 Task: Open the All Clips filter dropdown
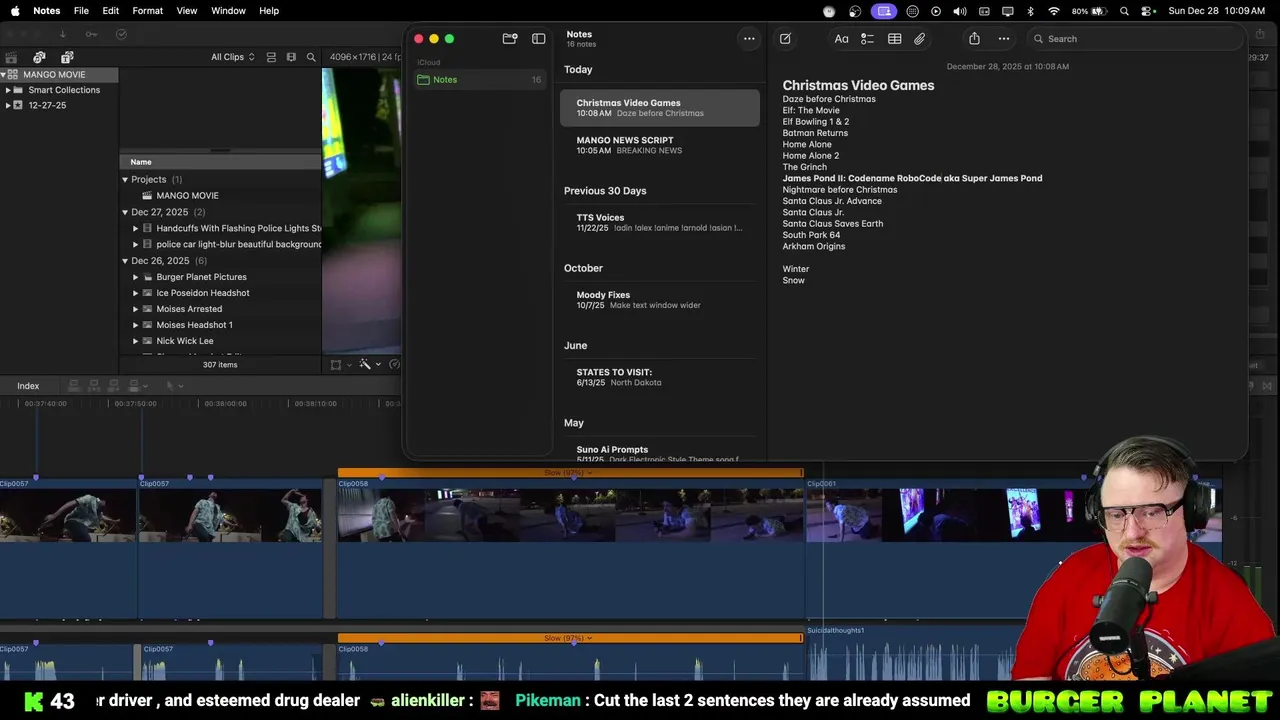pos(232,57)
